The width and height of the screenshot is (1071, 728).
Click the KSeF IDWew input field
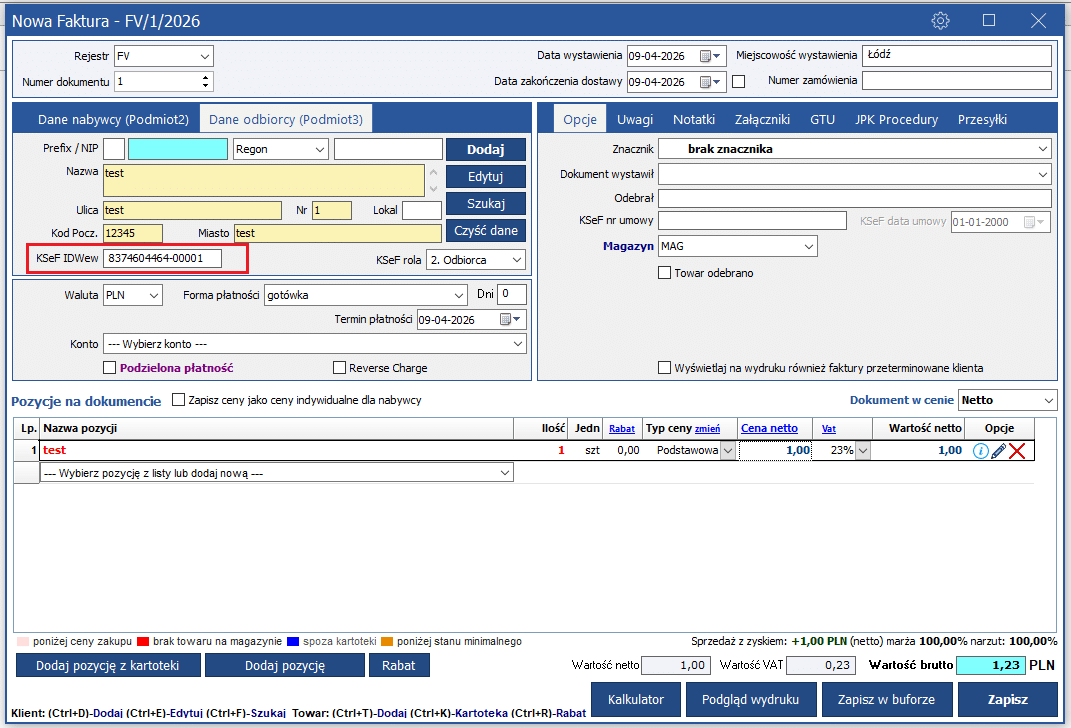pos(162,259)
